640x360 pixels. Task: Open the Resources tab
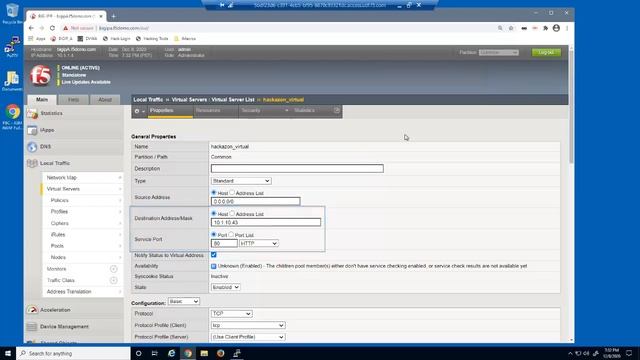pos(216,111)
